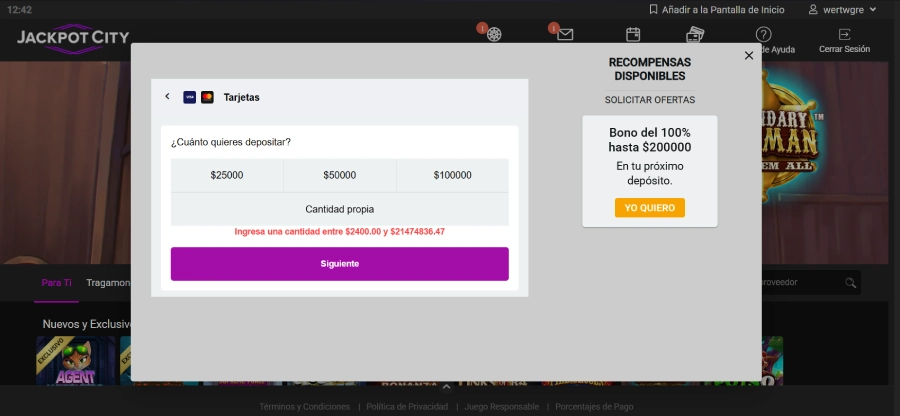Image resolution: width=900 pixels, height=416 pixels.
Task: Click the YO QUIERO bonus button
Action: click(x=650, y=208)
